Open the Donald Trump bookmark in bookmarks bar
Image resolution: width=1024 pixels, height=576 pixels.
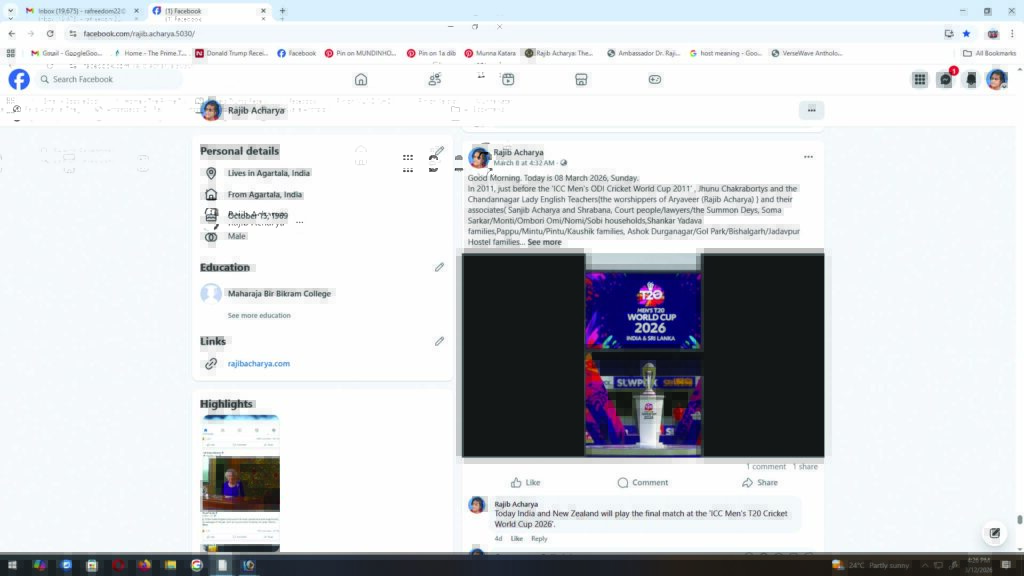point(231,53)
